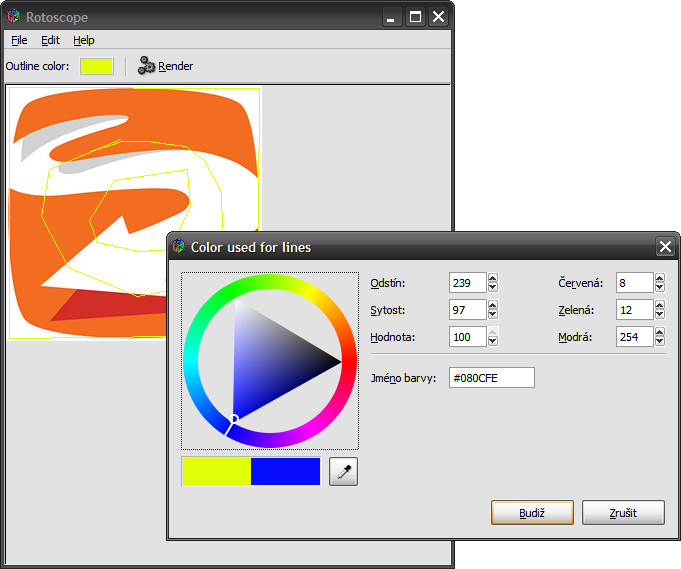The width and height of the screenshot is (681, 569).
Task: Confirm the color with the Budiž button
Action: (532, 513)
